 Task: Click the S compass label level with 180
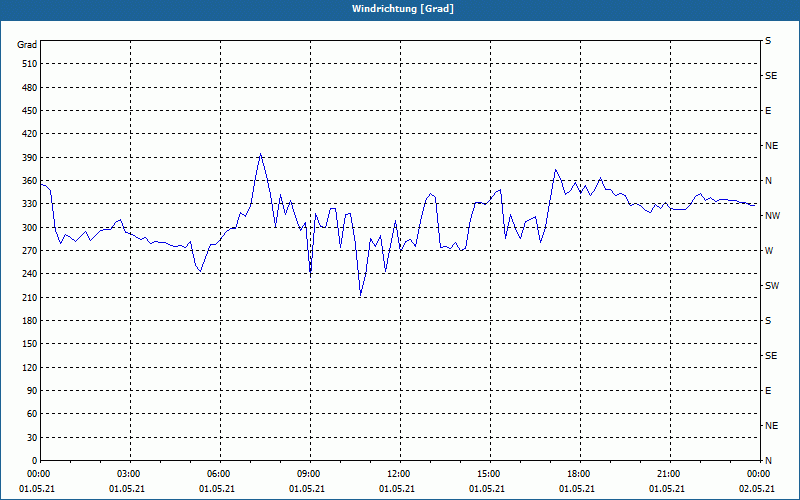(x=768, y=321)
